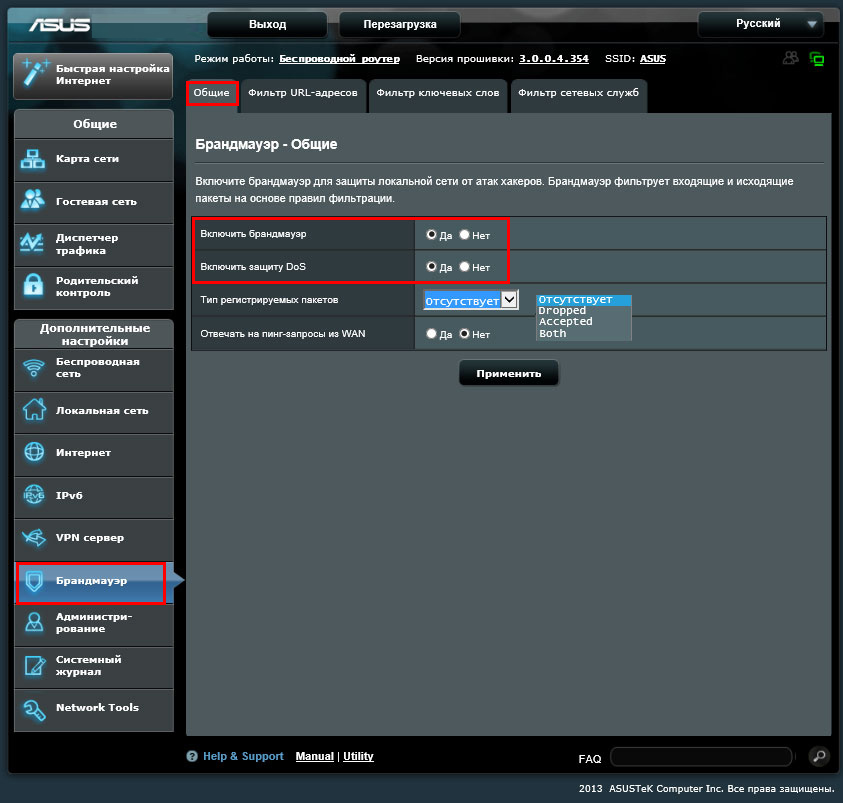Open the keyword filter (Фильтр ключевых слов) tab
Image resolution: width=843 pixels, height=803 pixels.
click(437, 93)
